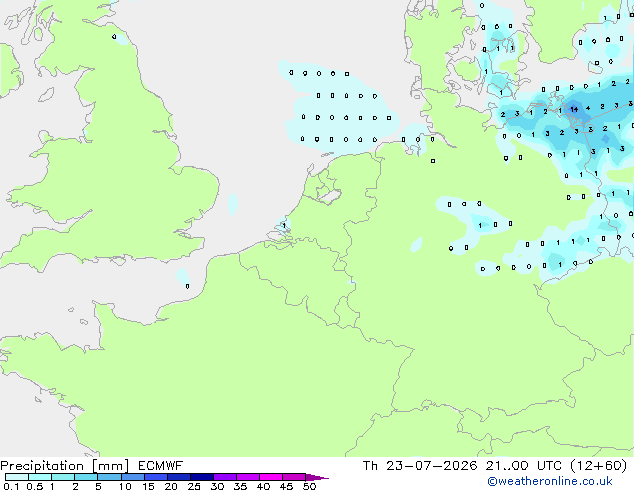The image size is (634, 490).
Task: Pick the 15–20 mm legend color box
Action: coord(155,477)
